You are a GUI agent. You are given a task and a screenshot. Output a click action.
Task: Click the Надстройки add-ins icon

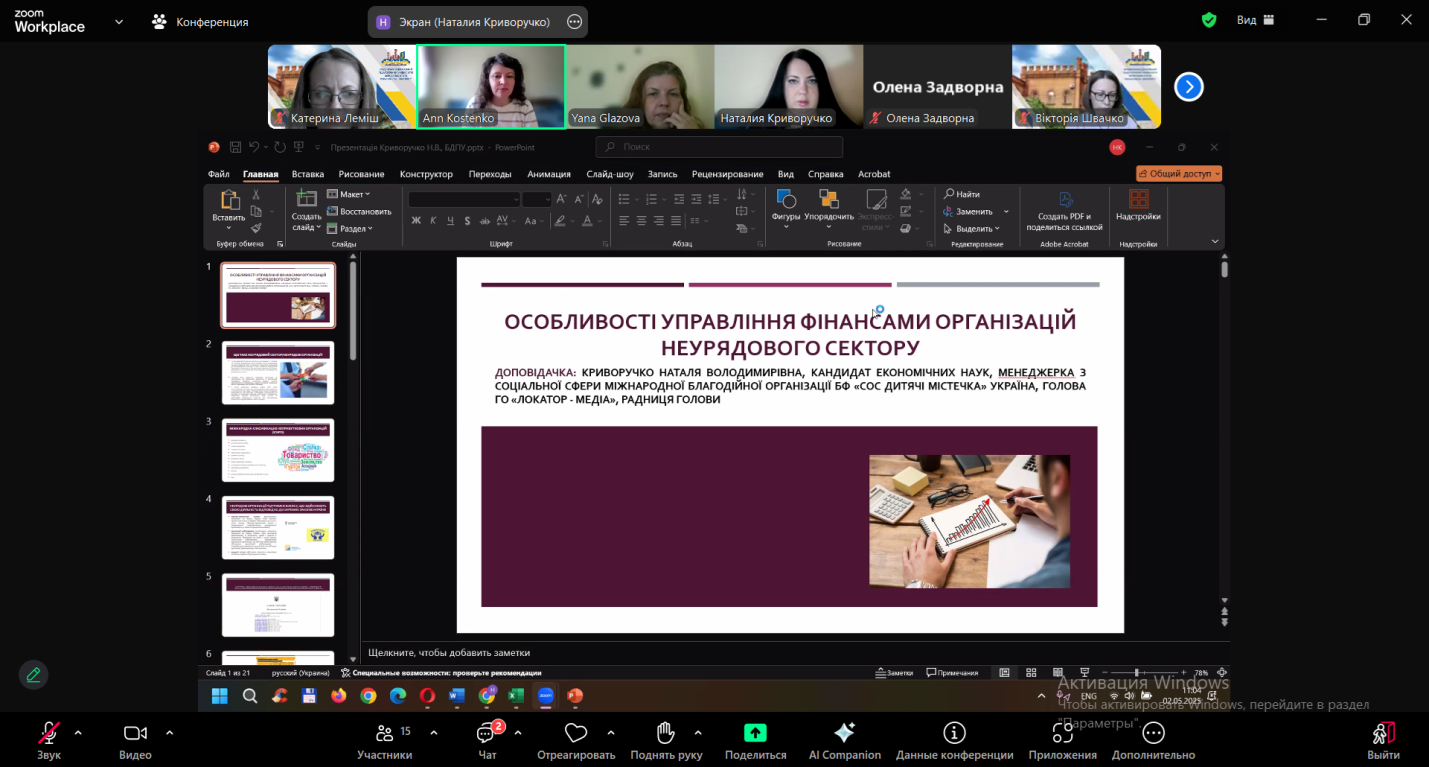(x=1138, y=199)
